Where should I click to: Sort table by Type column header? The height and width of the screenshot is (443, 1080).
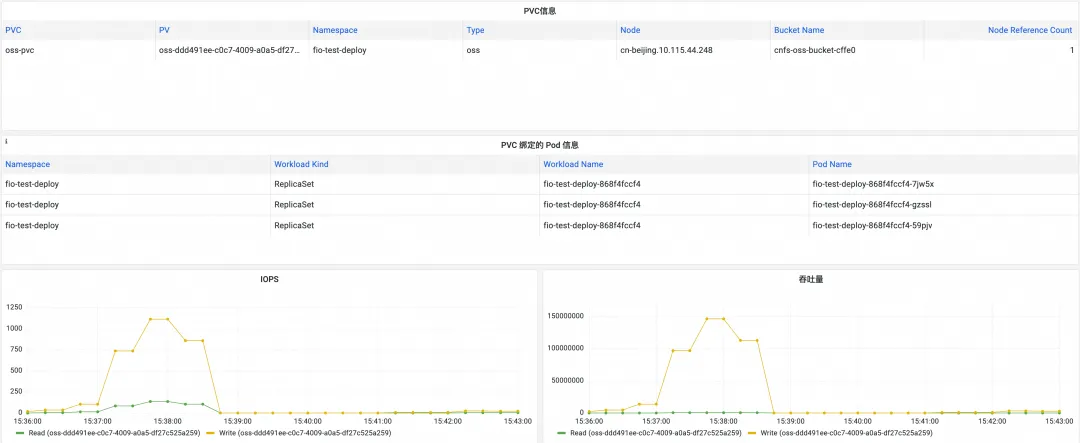(475, 30)
